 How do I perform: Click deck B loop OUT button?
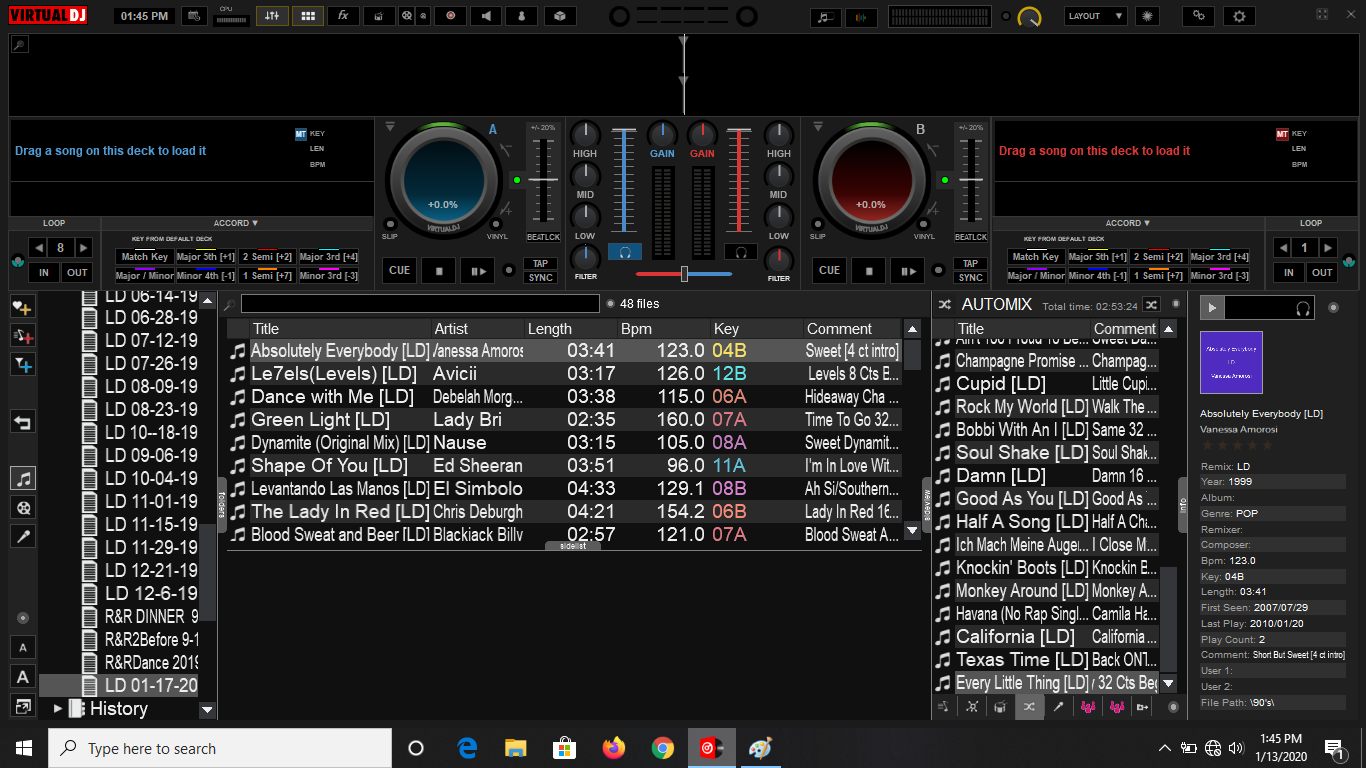coord(1322,272)
